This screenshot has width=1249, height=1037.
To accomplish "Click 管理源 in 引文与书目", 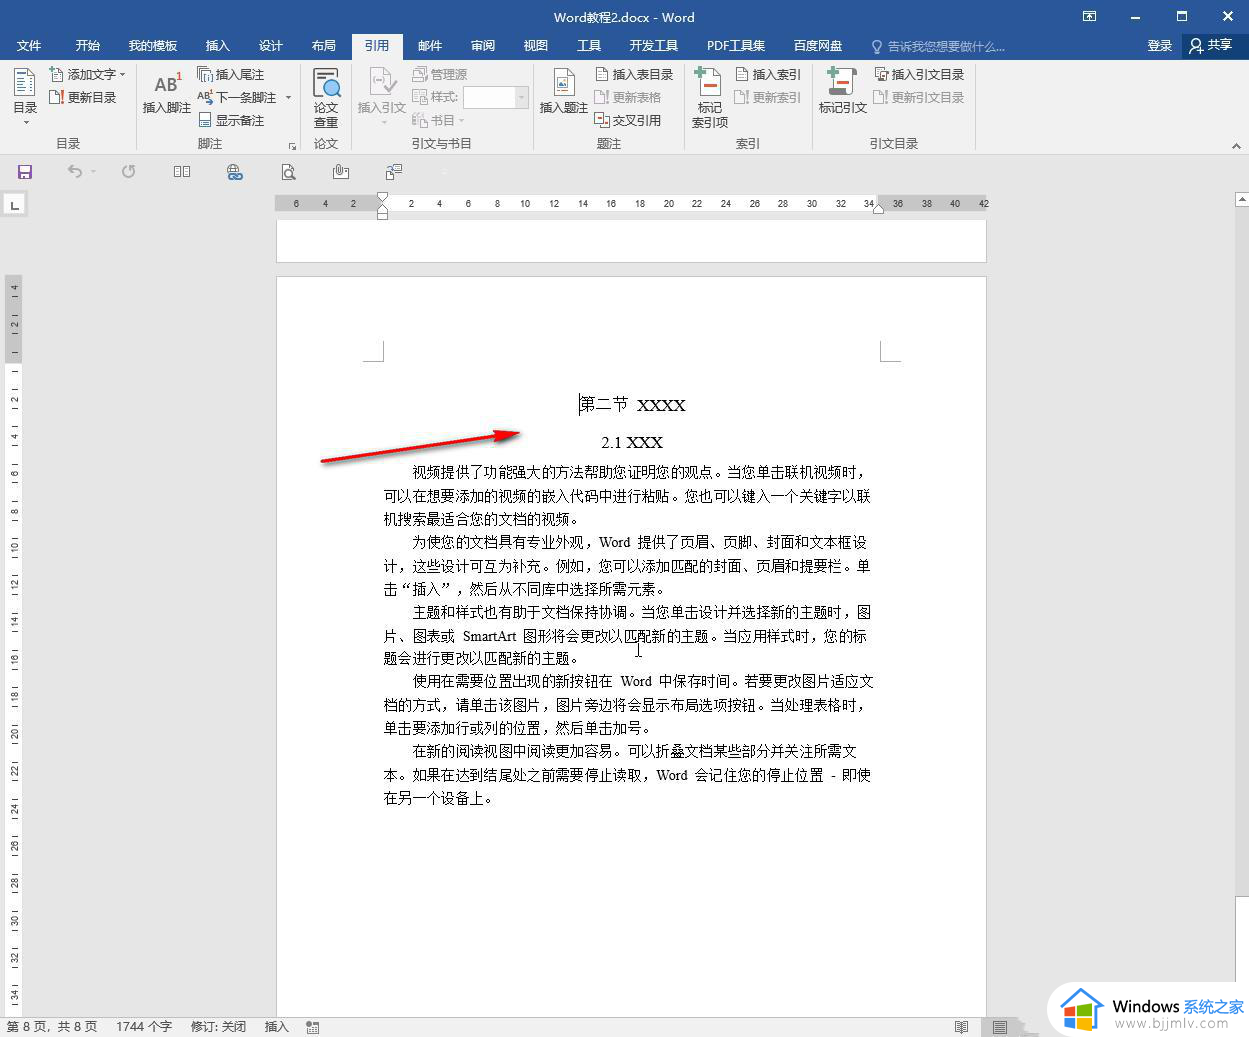I will coord(440,74).
